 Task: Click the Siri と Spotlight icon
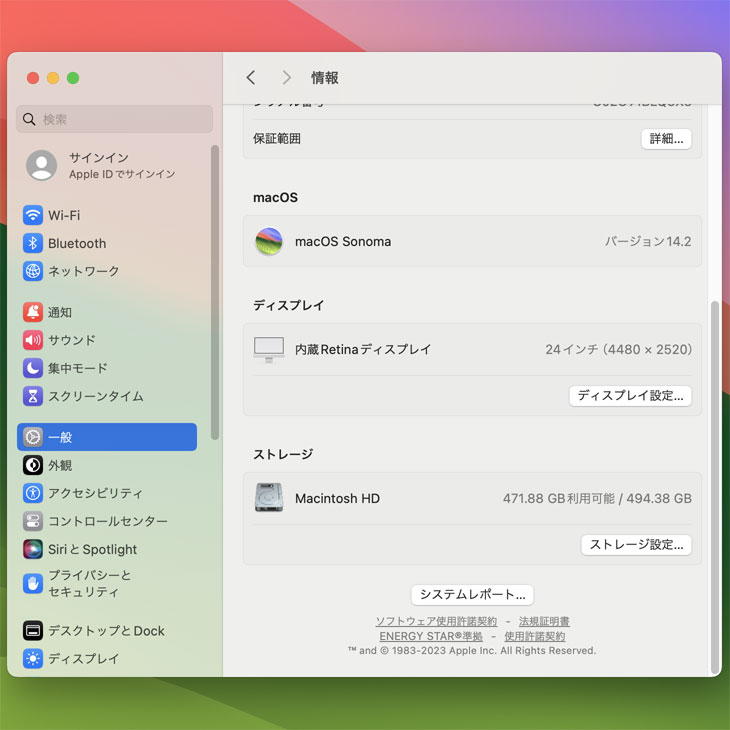[x=33, y=549]
